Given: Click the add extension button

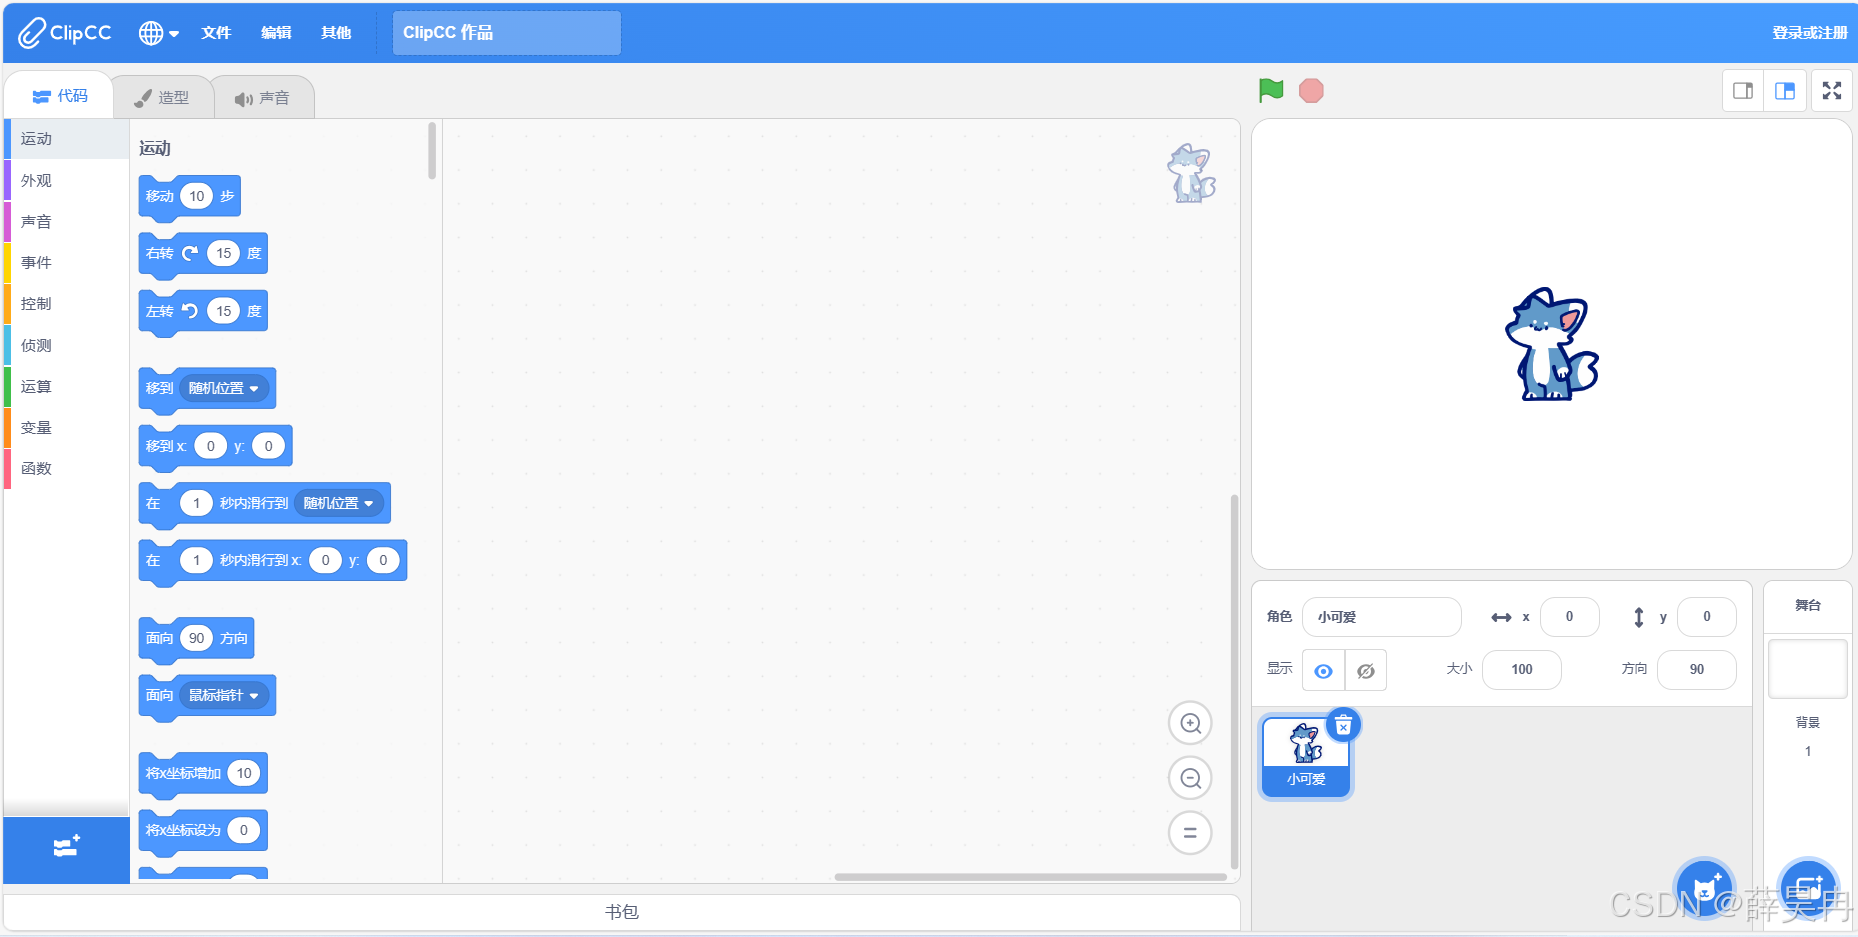Looking at the screenshot, I should [x=66, y=848].
